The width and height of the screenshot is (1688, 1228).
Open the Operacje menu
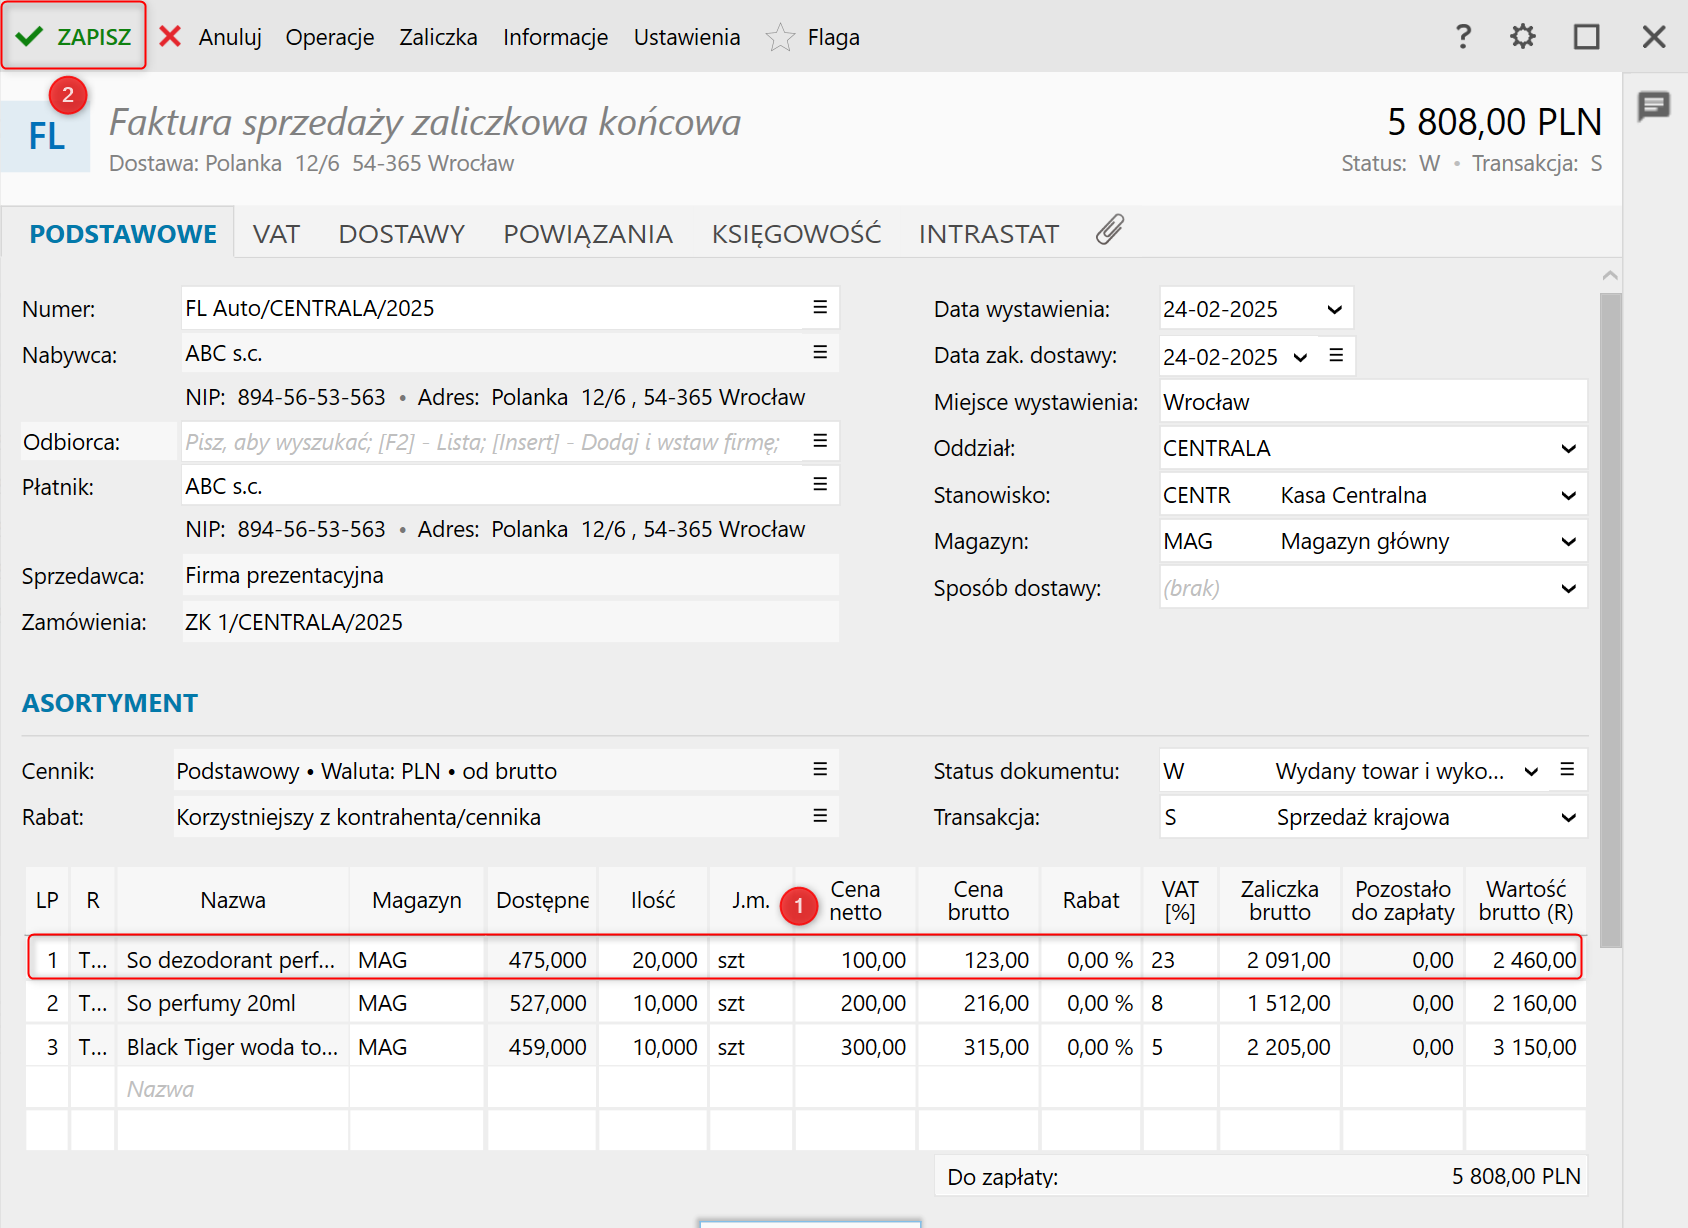coord(329,37)
